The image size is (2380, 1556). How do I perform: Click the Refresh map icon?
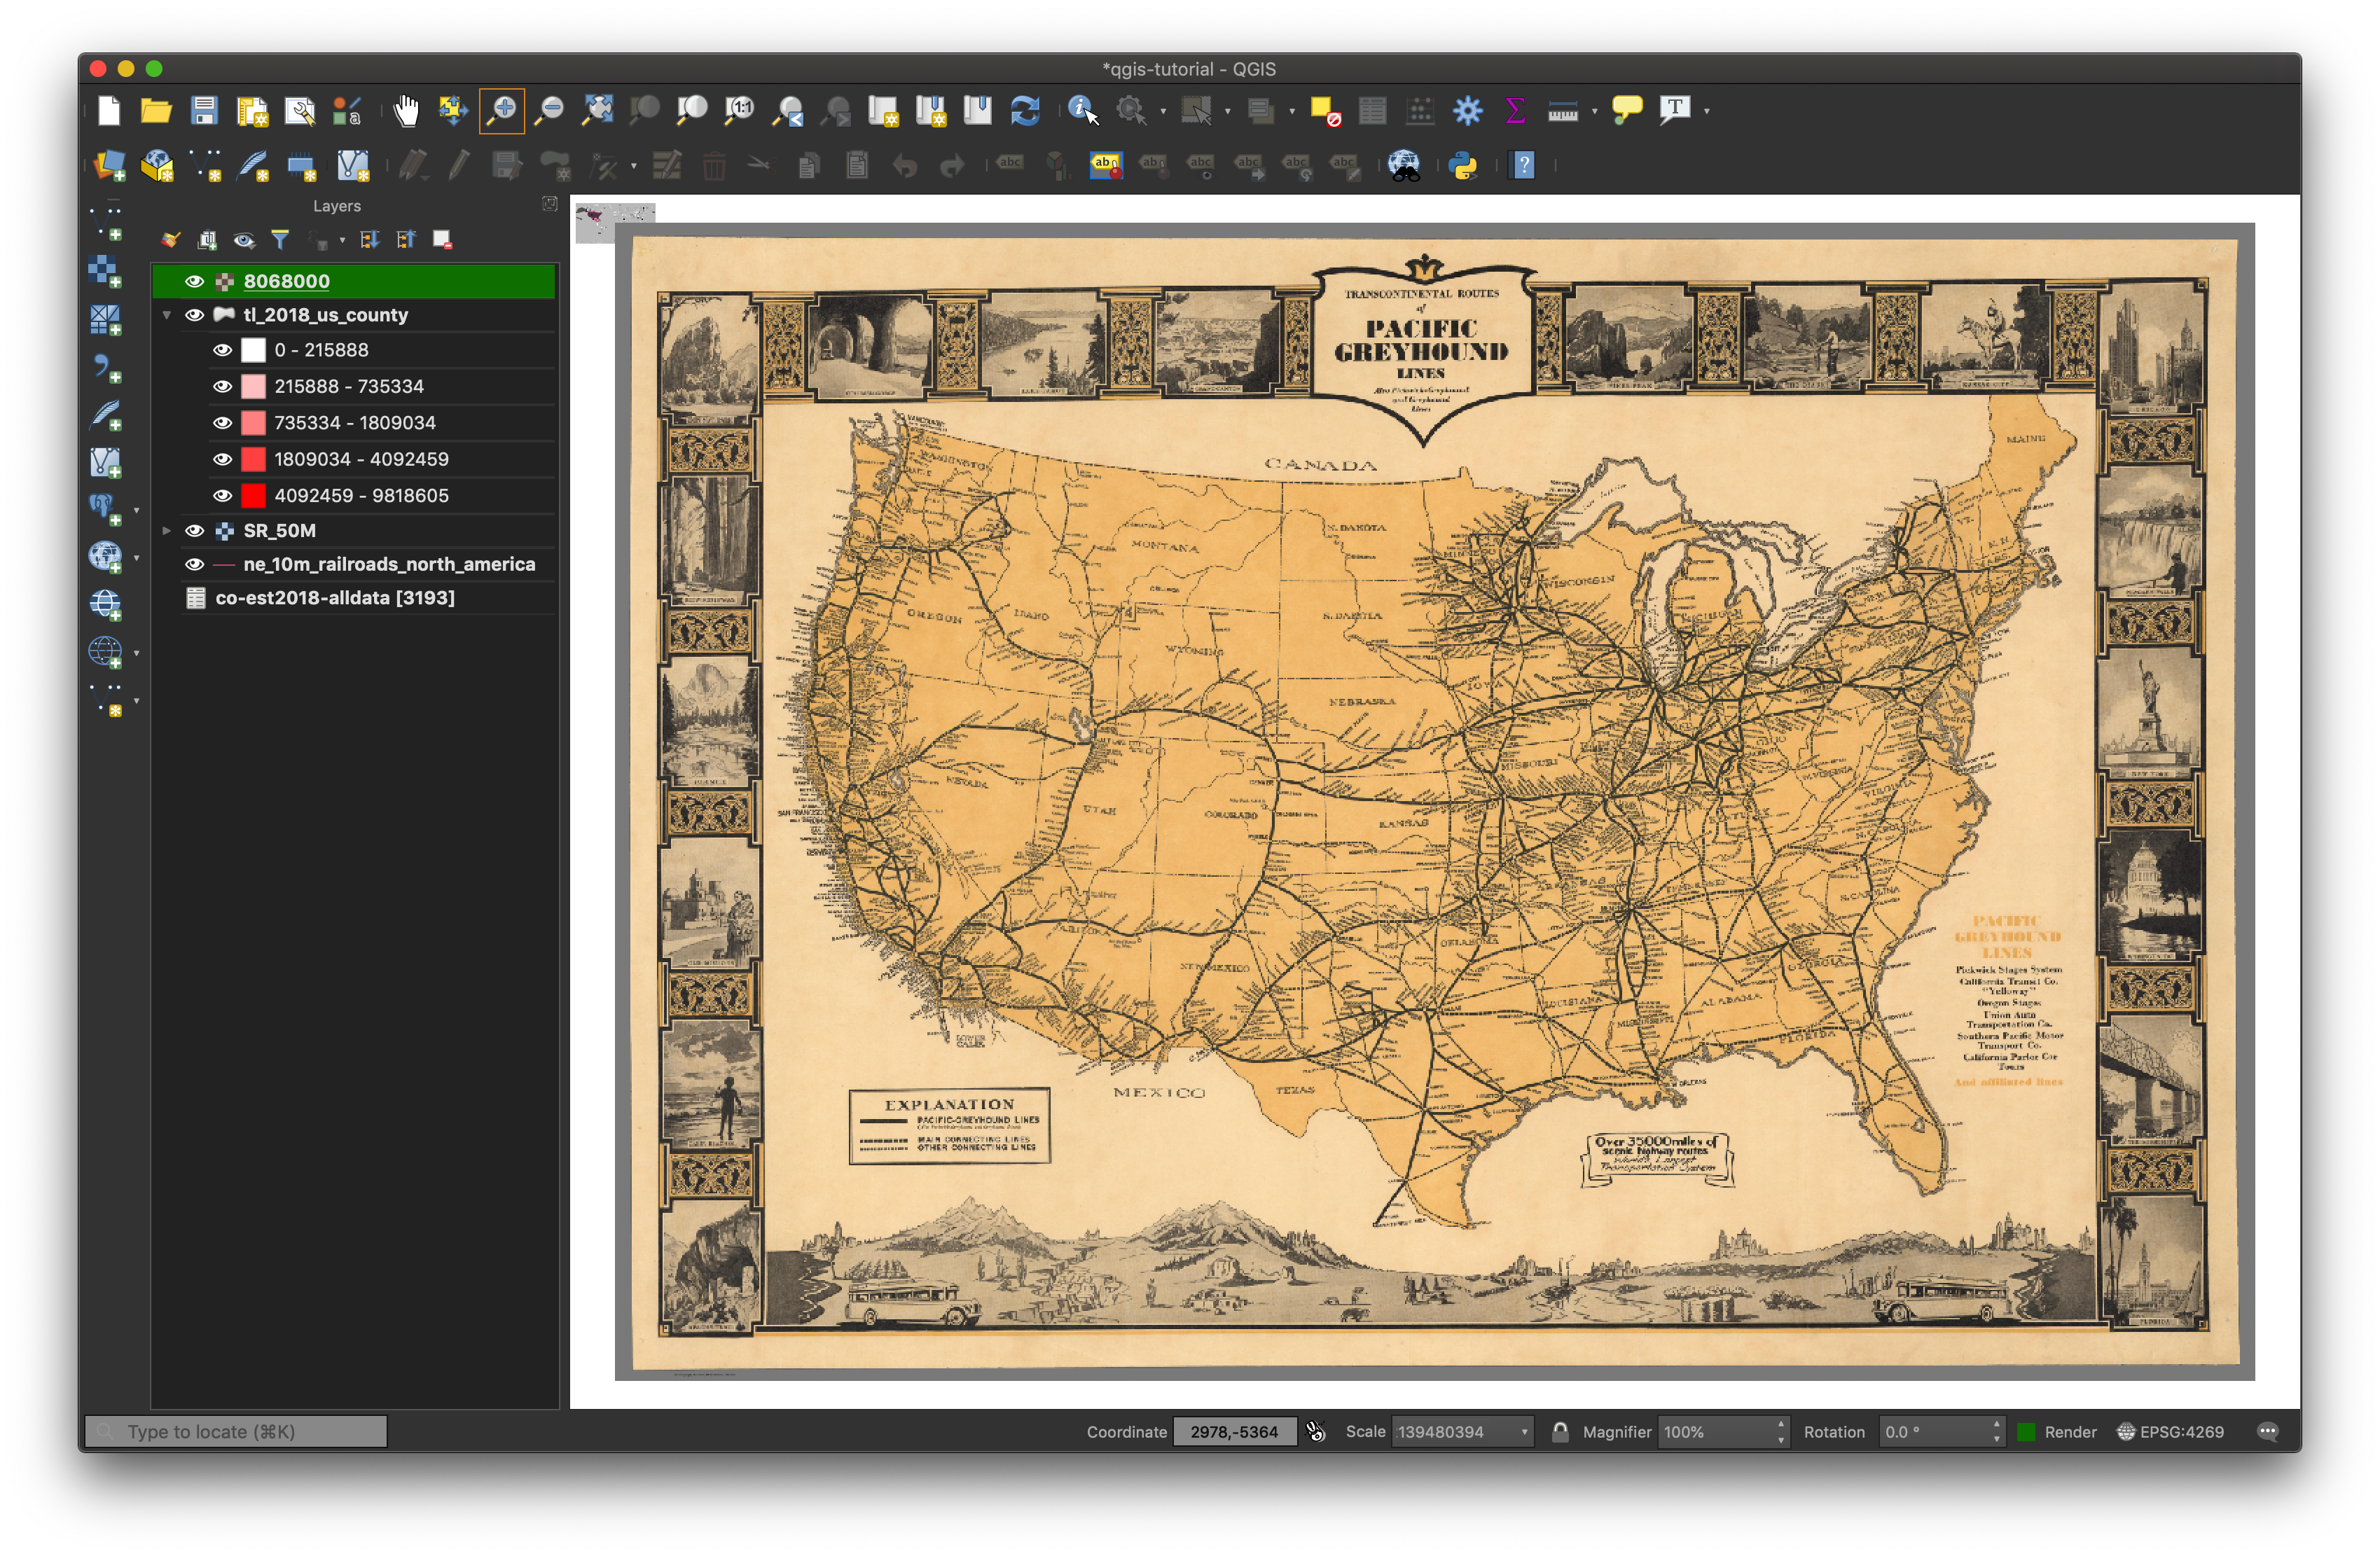pos(1026,110)
